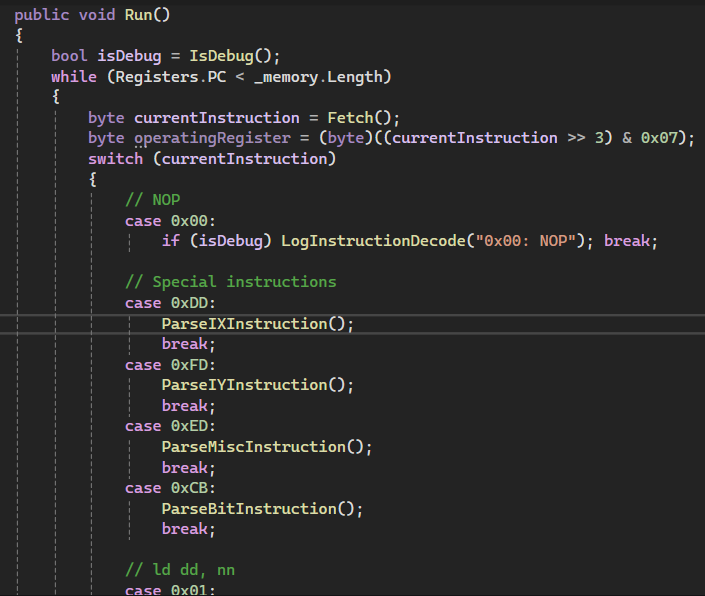Click the Special instructions comment
The image size is (705, 596).
[x=231, y=282]
